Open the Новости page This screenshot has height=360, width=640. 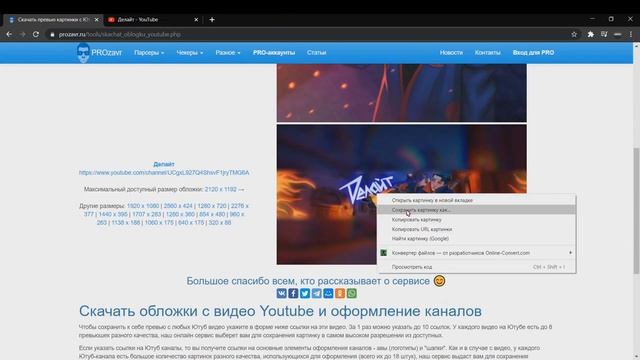(451, 53)
